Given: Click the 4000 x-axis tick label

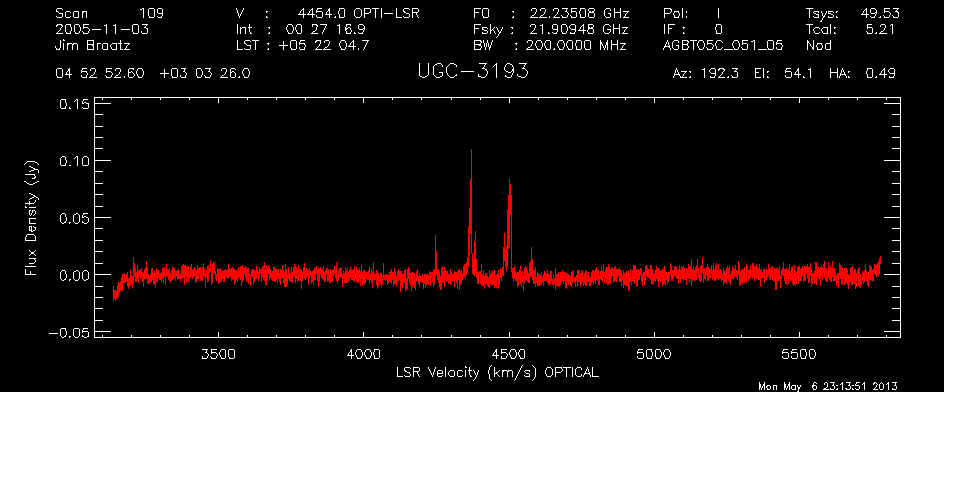Looking at the screenshot, I should point(364,354).
